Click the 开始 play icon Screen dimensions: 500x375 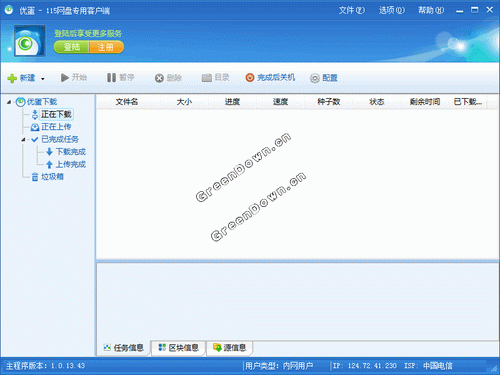(65, 78)
